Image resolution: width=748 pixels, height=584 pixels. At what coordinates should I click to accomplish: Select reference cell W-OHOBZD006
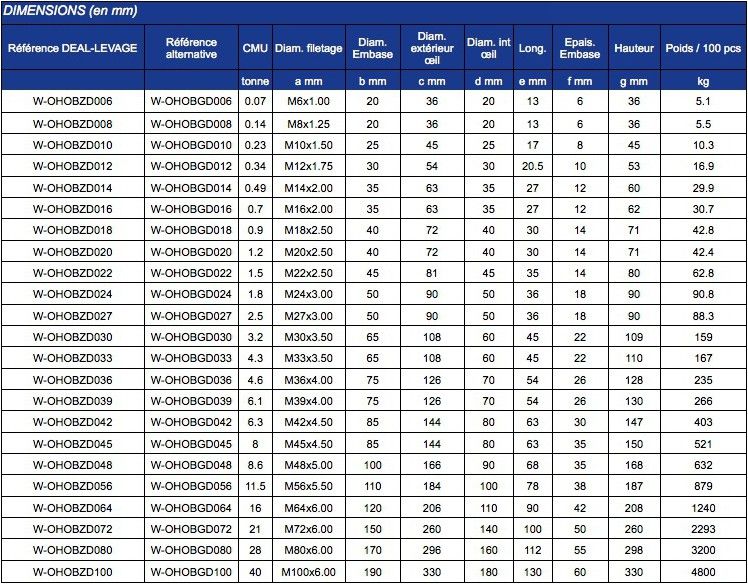click(73, 101)
